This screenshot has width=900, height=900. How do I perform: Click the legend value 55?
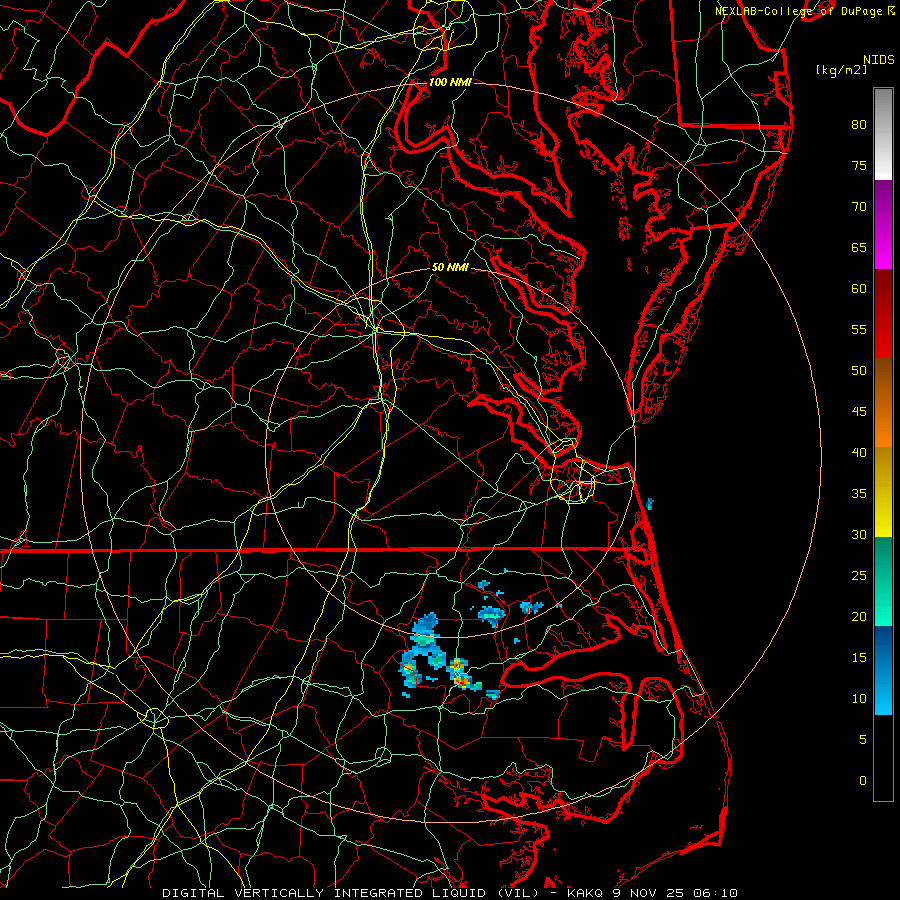click(859, 329)
